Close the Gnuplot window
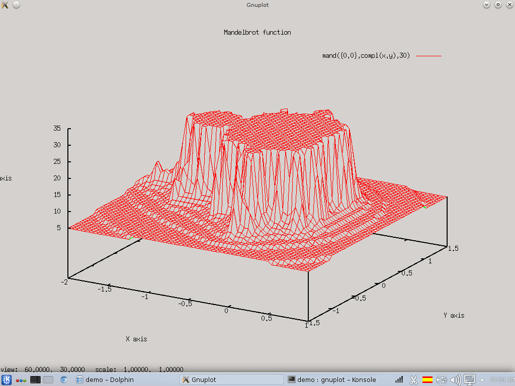515x386 pixels. pos(510,5)
